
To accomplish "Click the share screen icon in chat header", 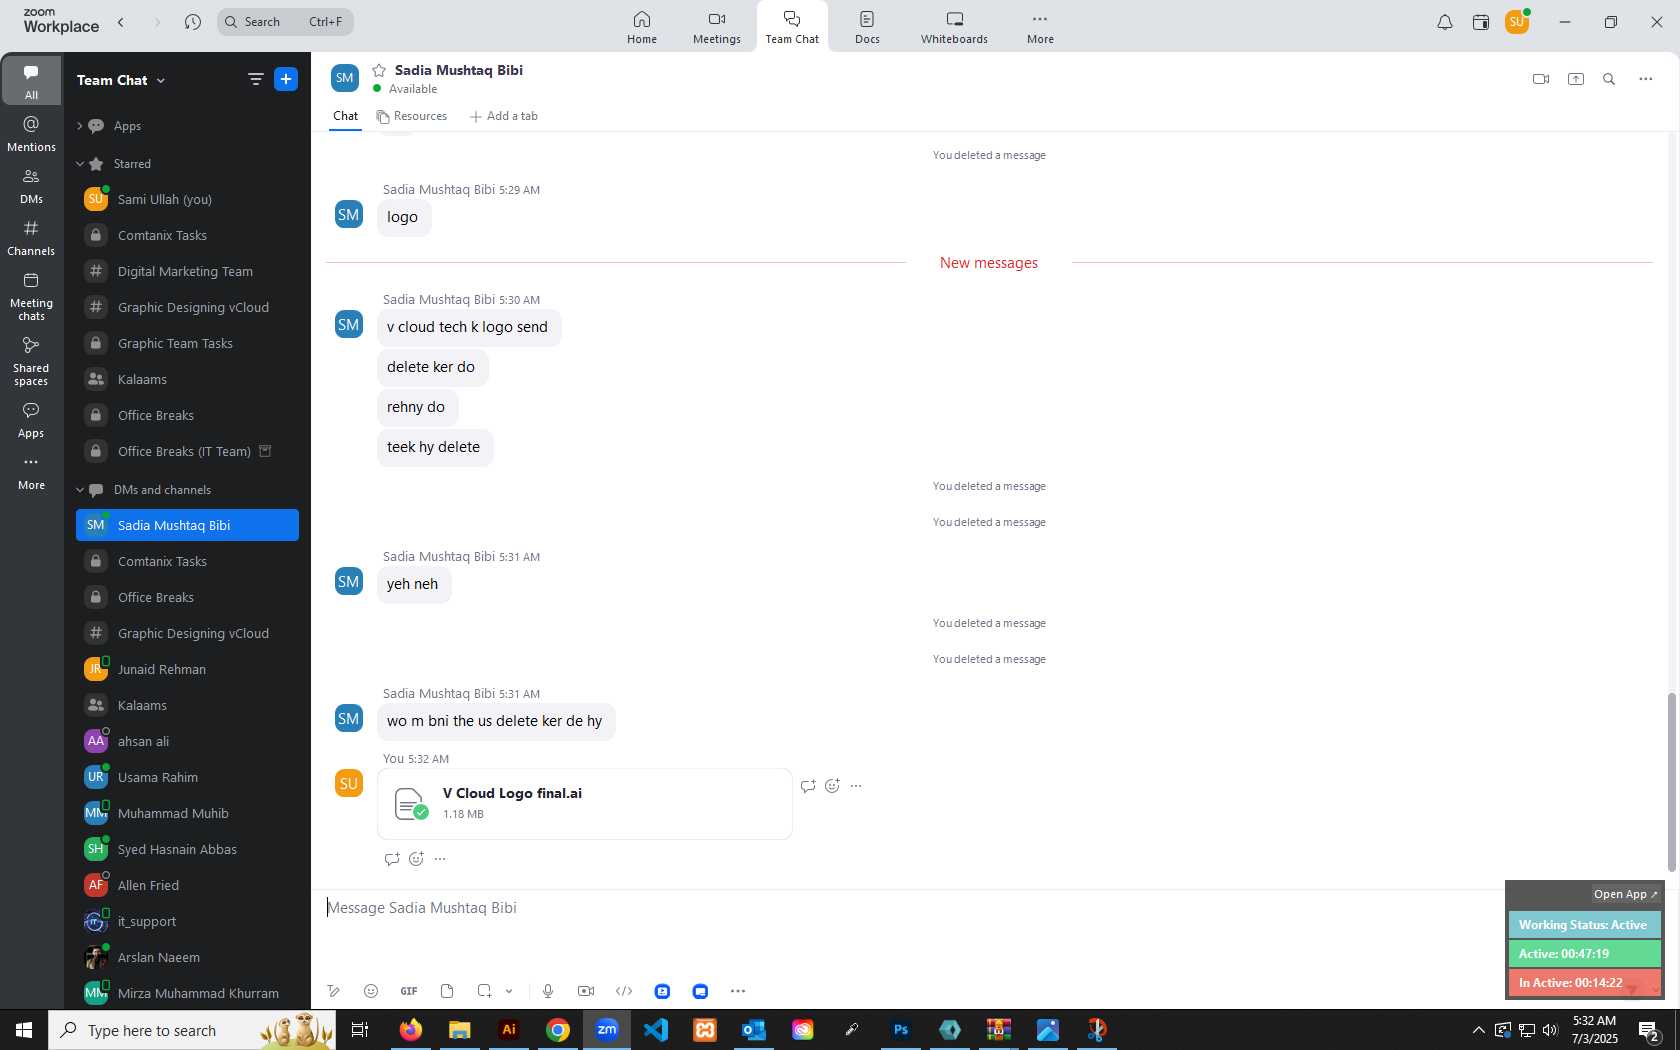I will [x=1576, y=79].
